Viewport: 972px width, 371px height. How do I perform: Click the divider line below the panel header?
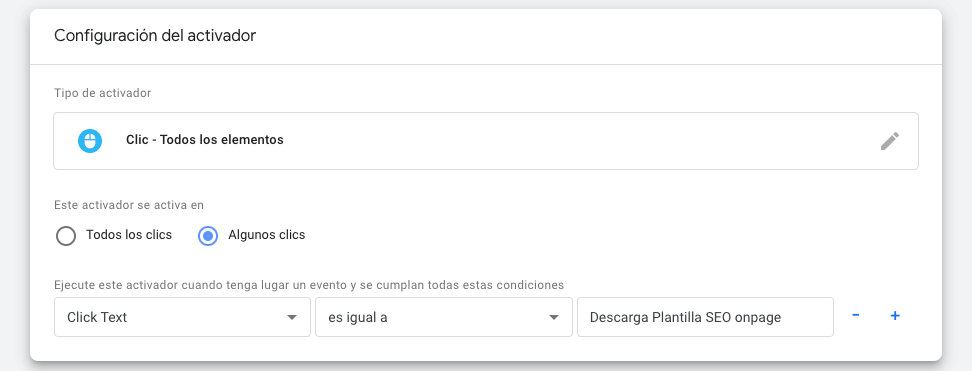click(486, 65)
